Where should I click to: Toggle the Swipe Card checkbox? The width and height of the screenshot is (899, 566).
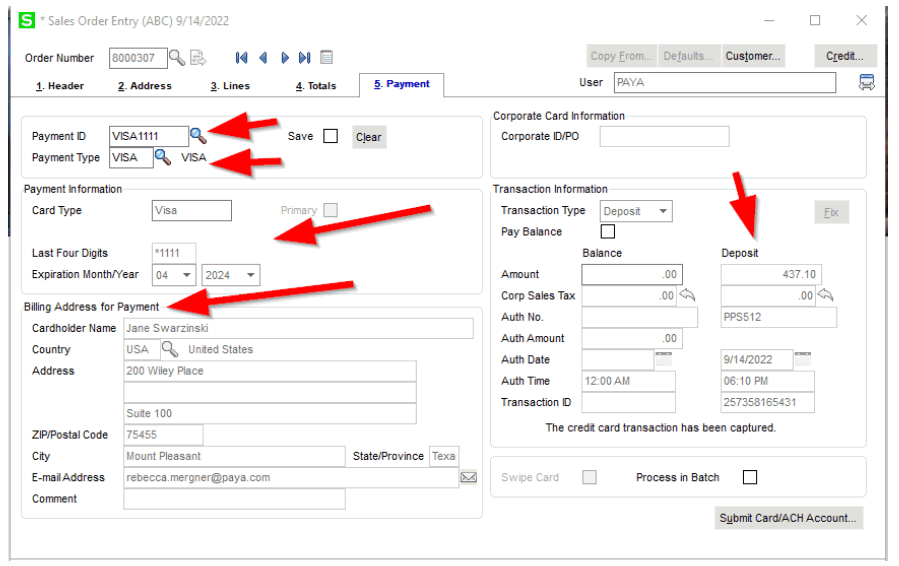(589, 477)
